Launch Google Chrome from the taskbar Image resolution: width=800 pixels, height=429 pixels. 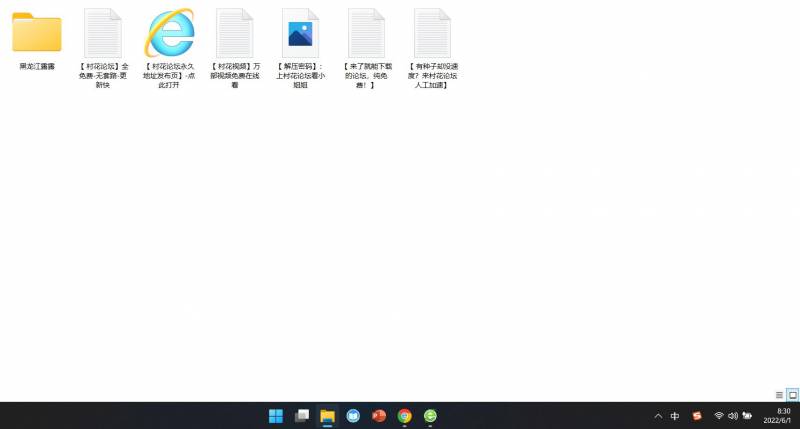pyautogui.click(x=405, y=416)
